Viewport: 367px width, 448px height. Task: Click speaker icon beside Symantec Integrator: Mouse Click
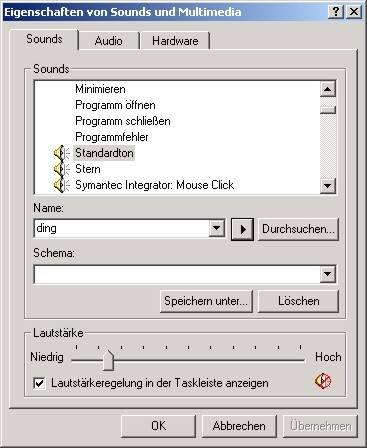[x=62, y=185]
